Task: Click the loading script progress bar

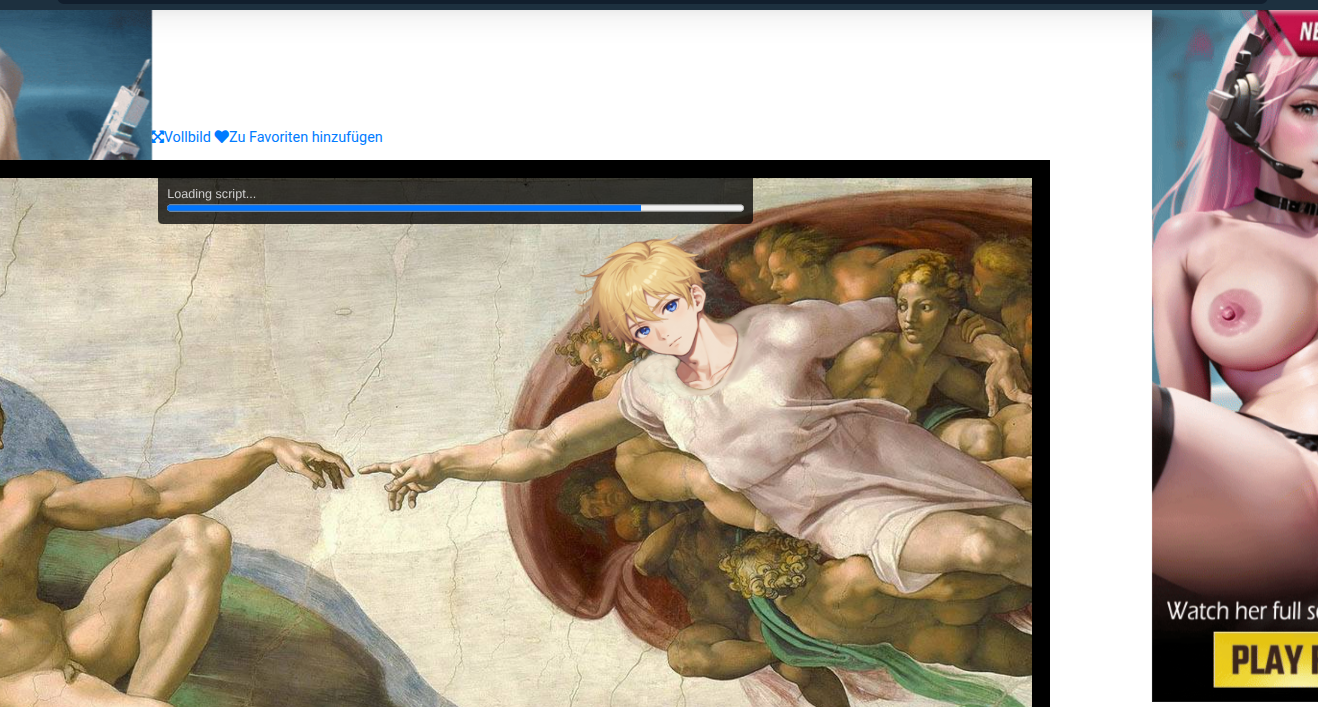Action: click(455, 208)
